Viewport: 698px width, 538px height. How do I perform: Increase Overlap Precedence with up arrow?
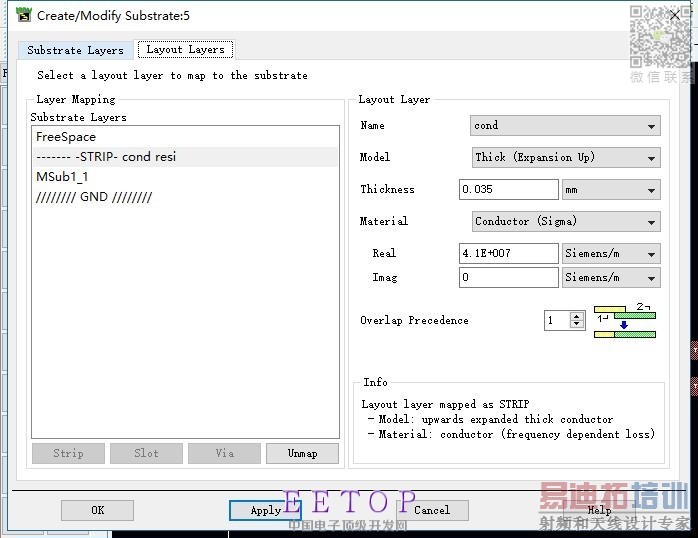pyautogui.click(x=577, y=316)
